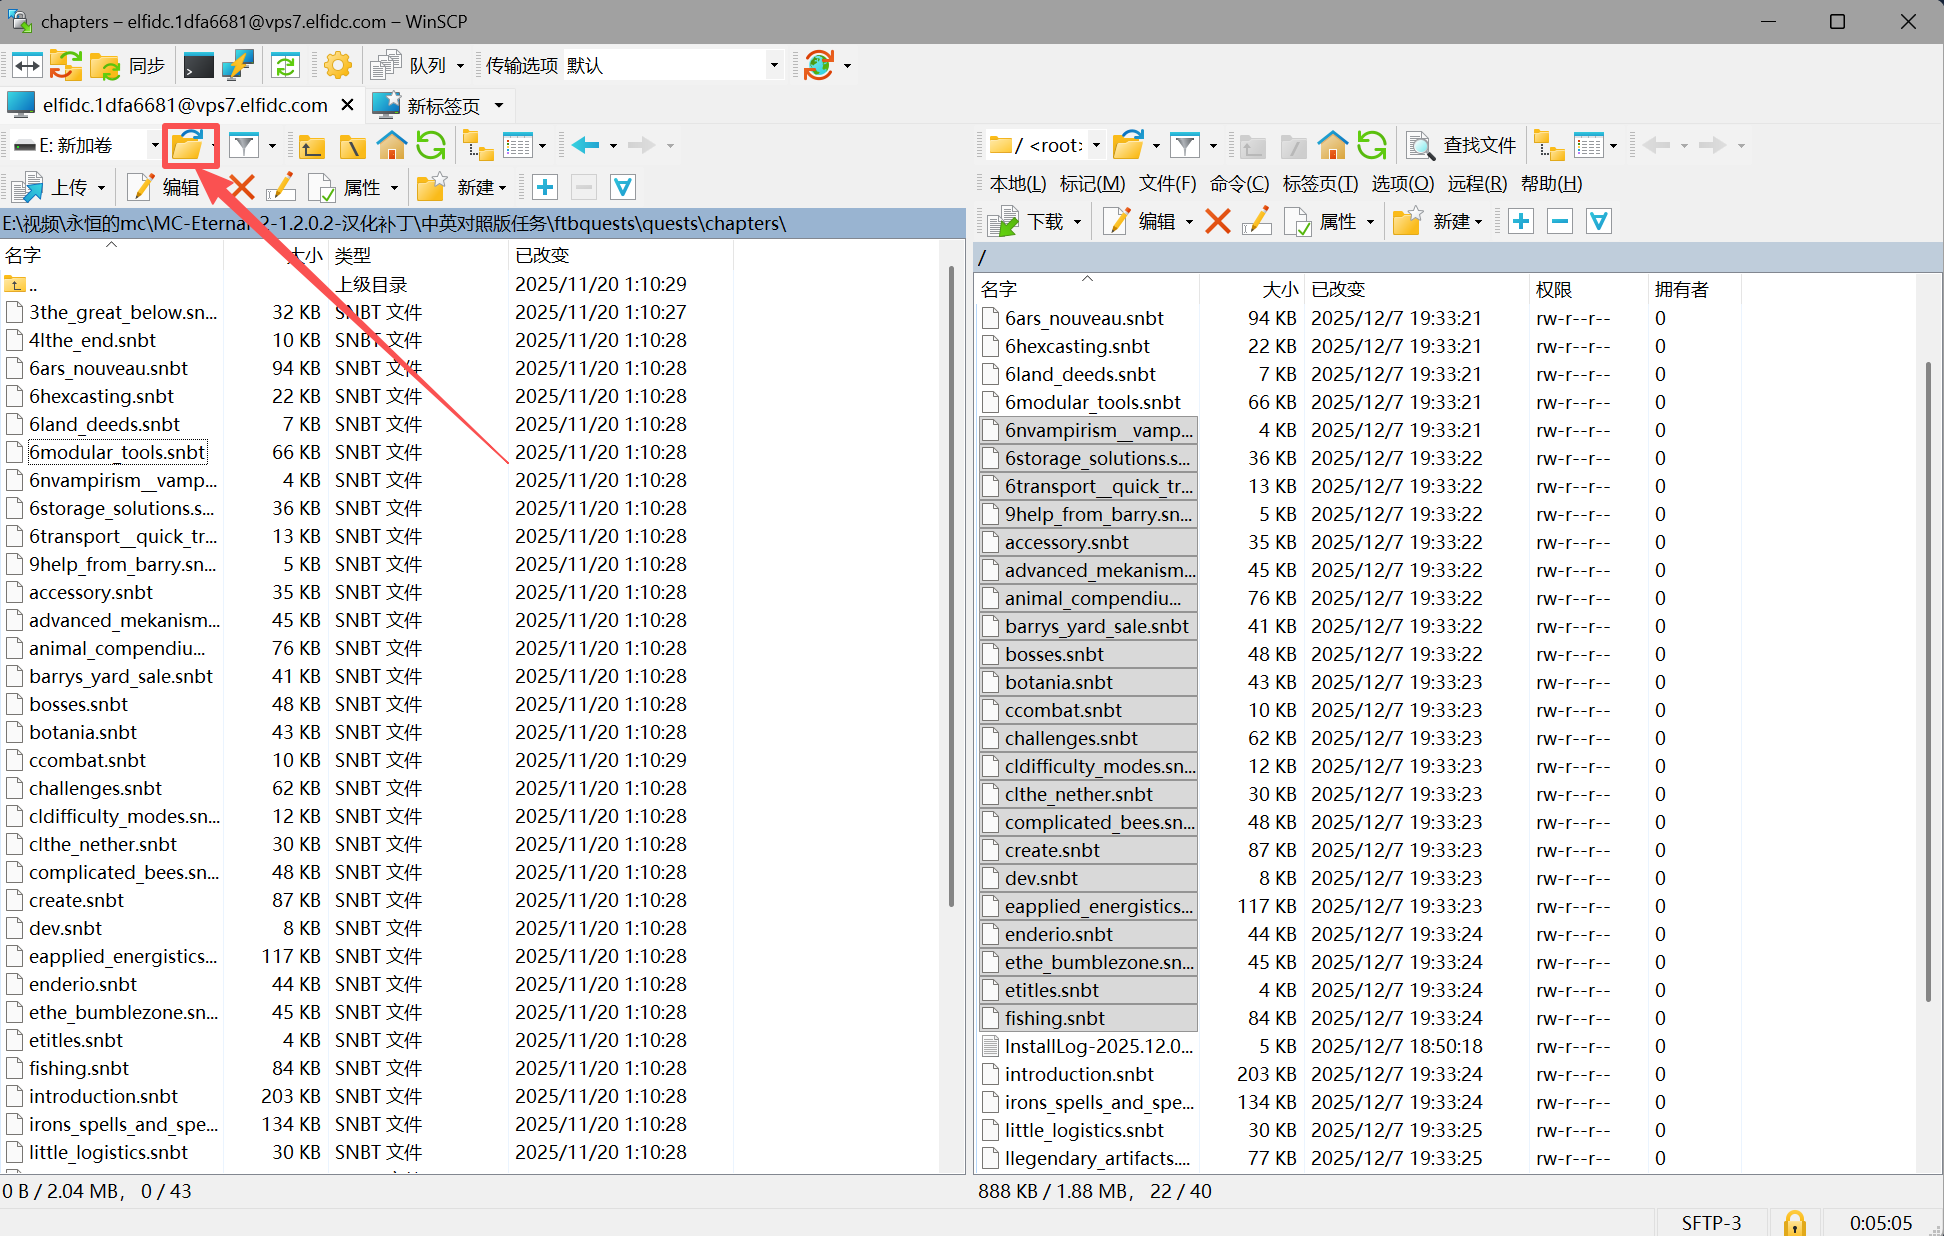The image size is (1944, 1236).
Task: Click remote select-files plus icon
Action: coord(1521,221)
